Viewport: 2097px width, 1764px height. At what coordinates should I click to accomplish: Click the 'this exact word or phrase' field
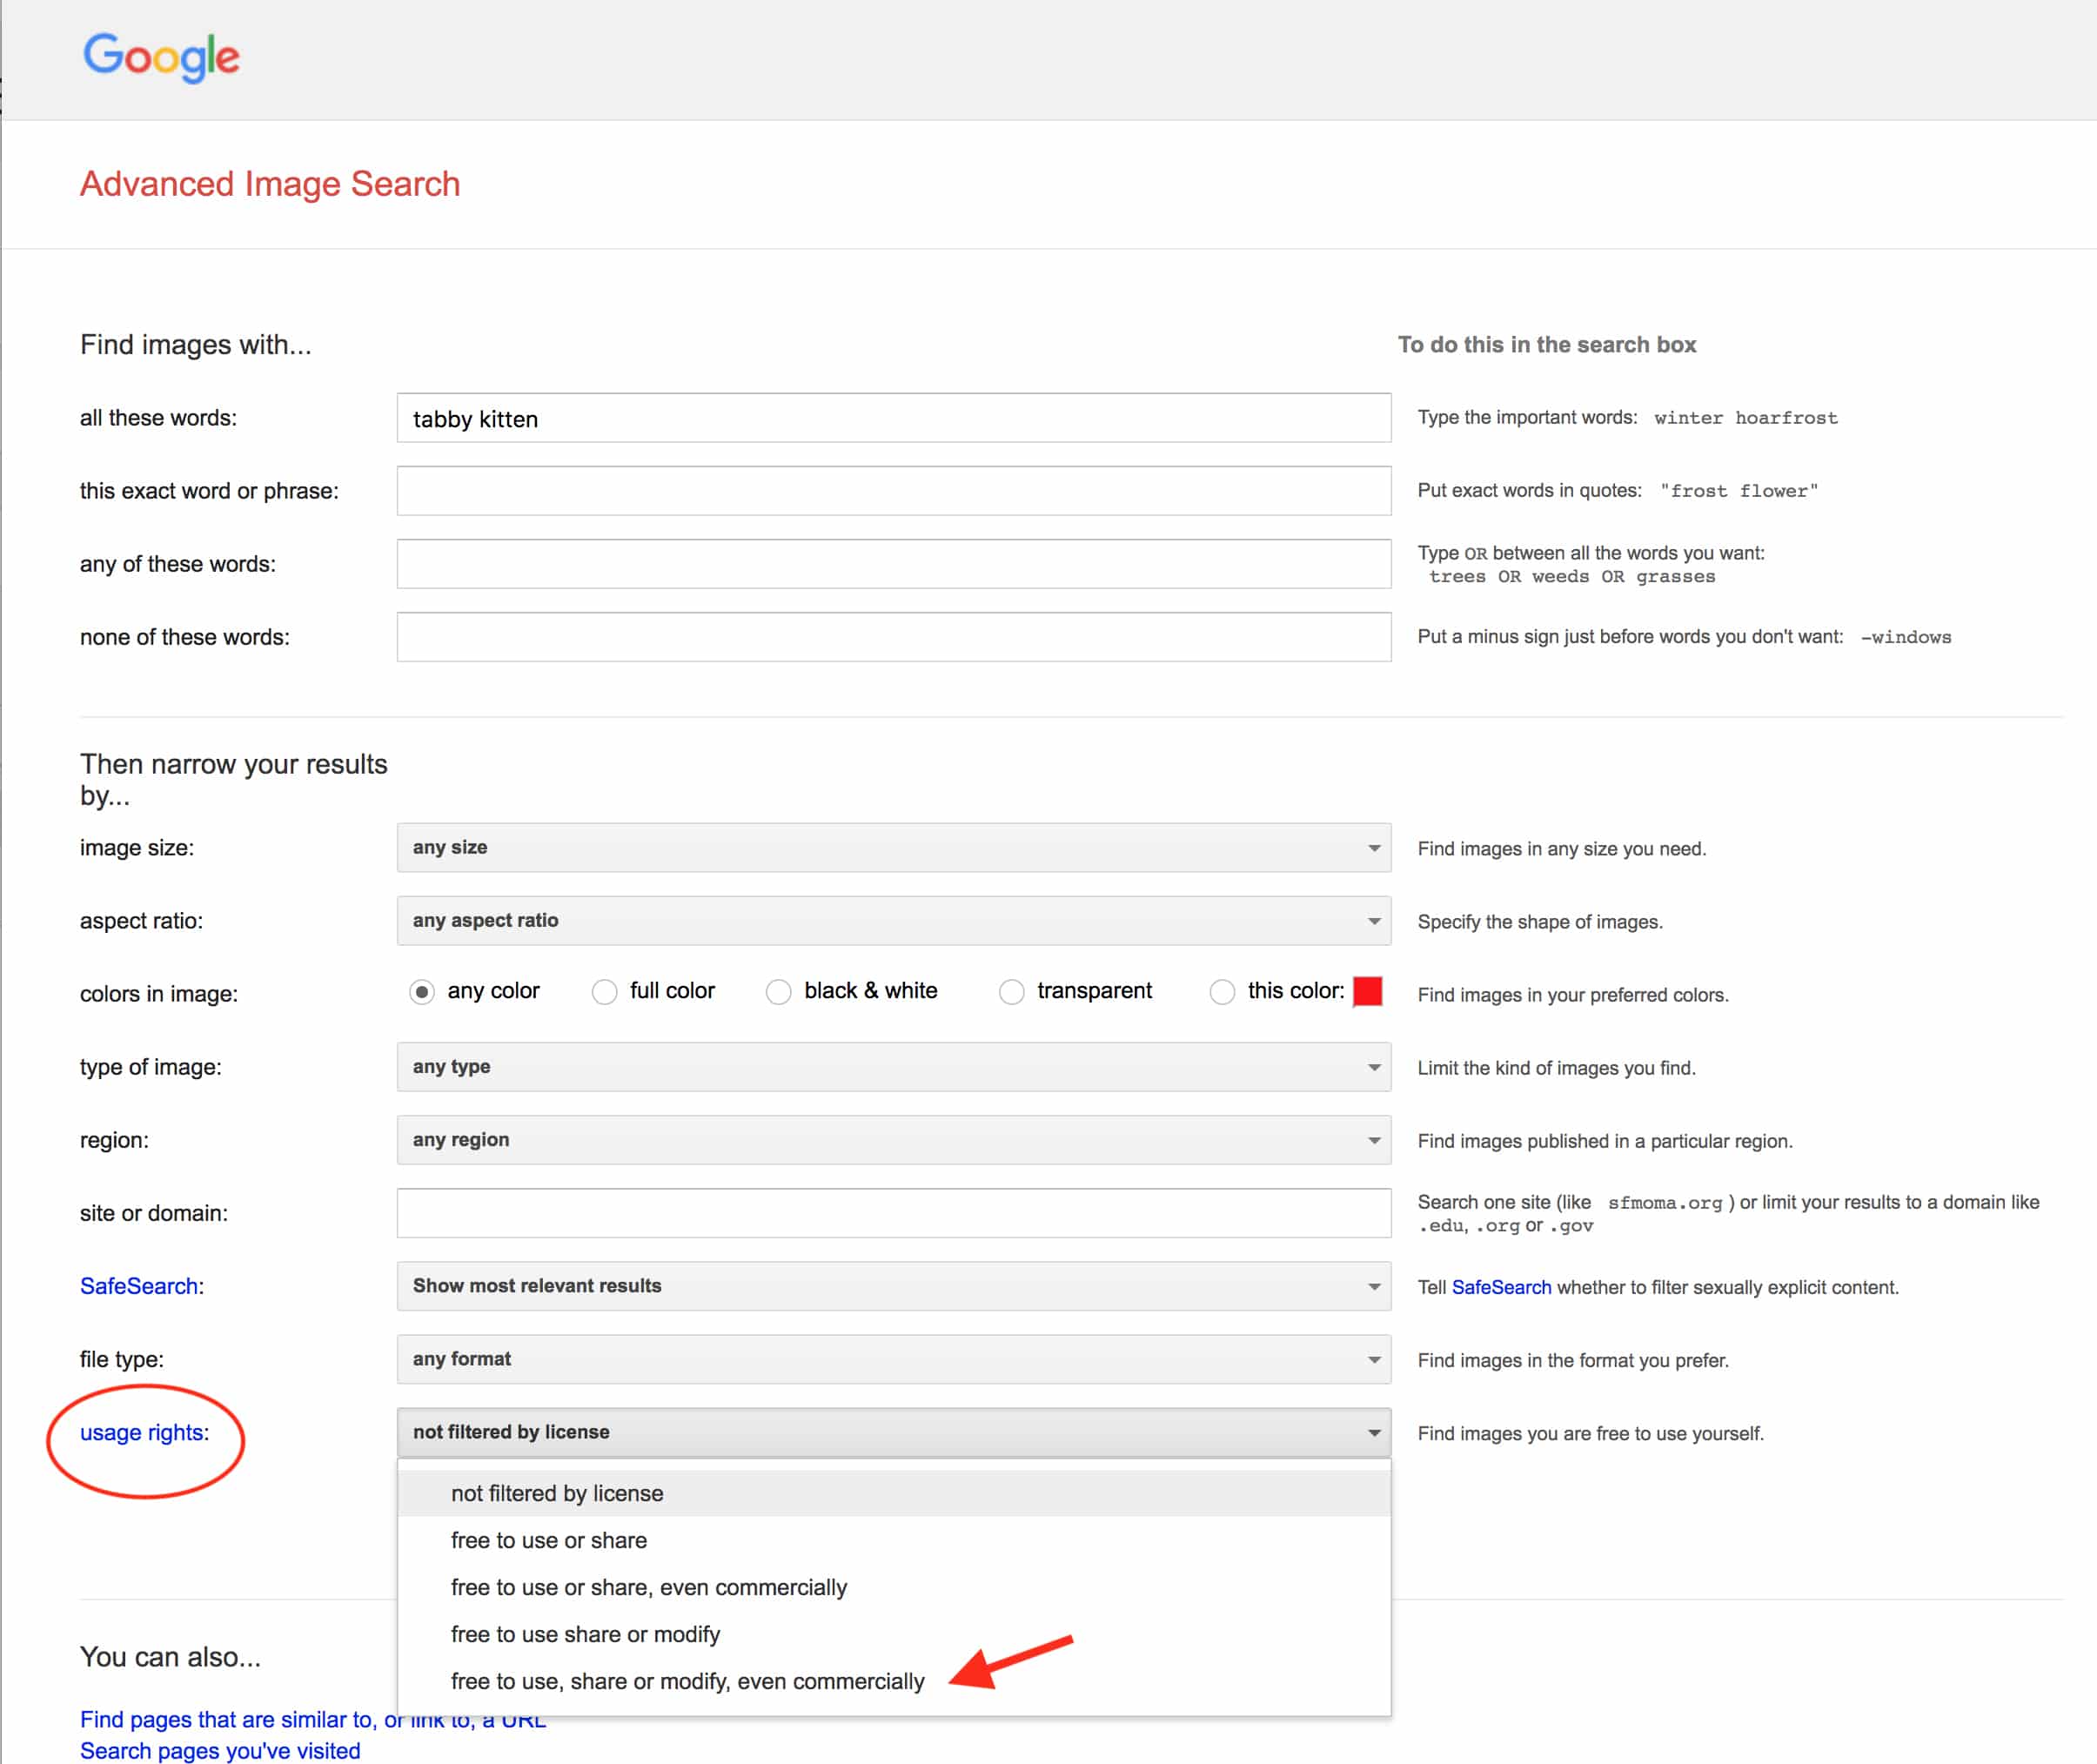point(893,491)
